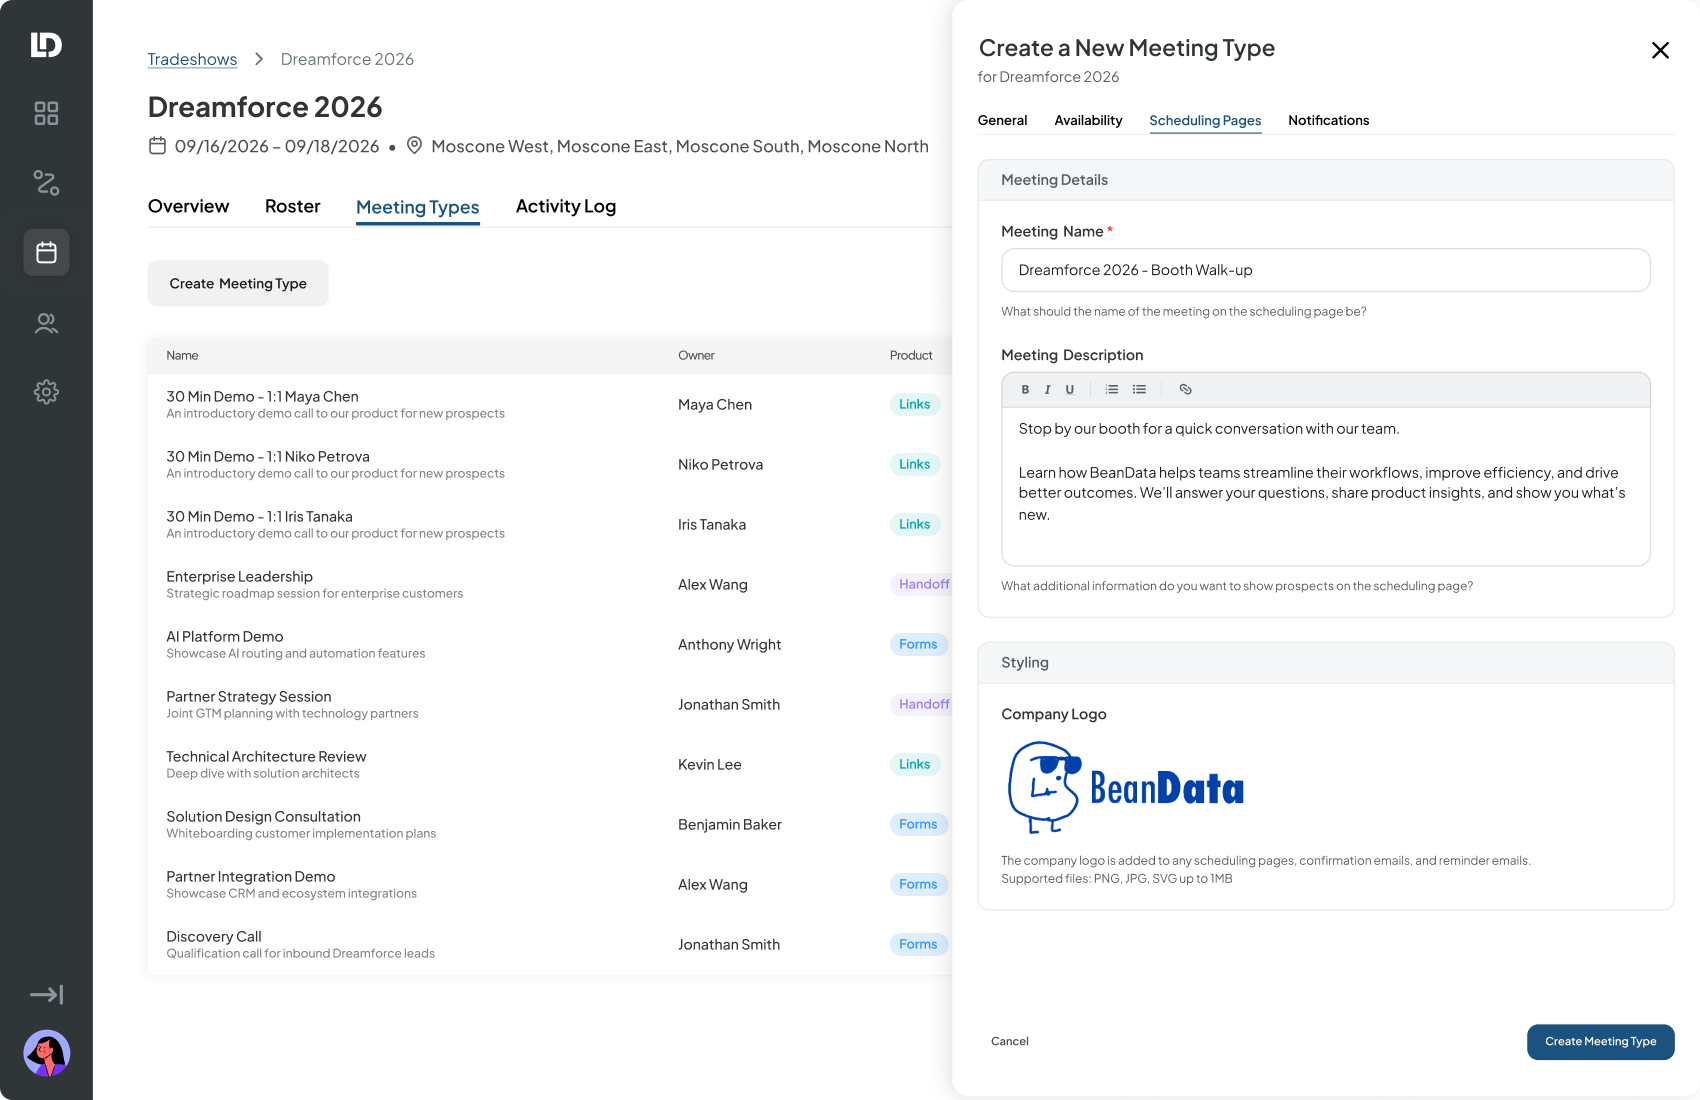Insert a bulleted list in description

coord(1139,389)
